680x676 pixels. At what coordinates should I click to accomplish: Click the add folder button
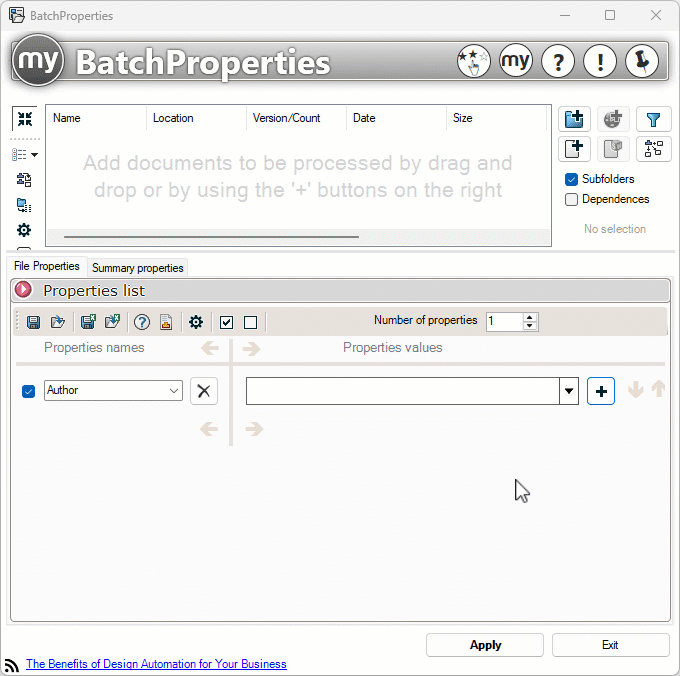click(574, 120)
